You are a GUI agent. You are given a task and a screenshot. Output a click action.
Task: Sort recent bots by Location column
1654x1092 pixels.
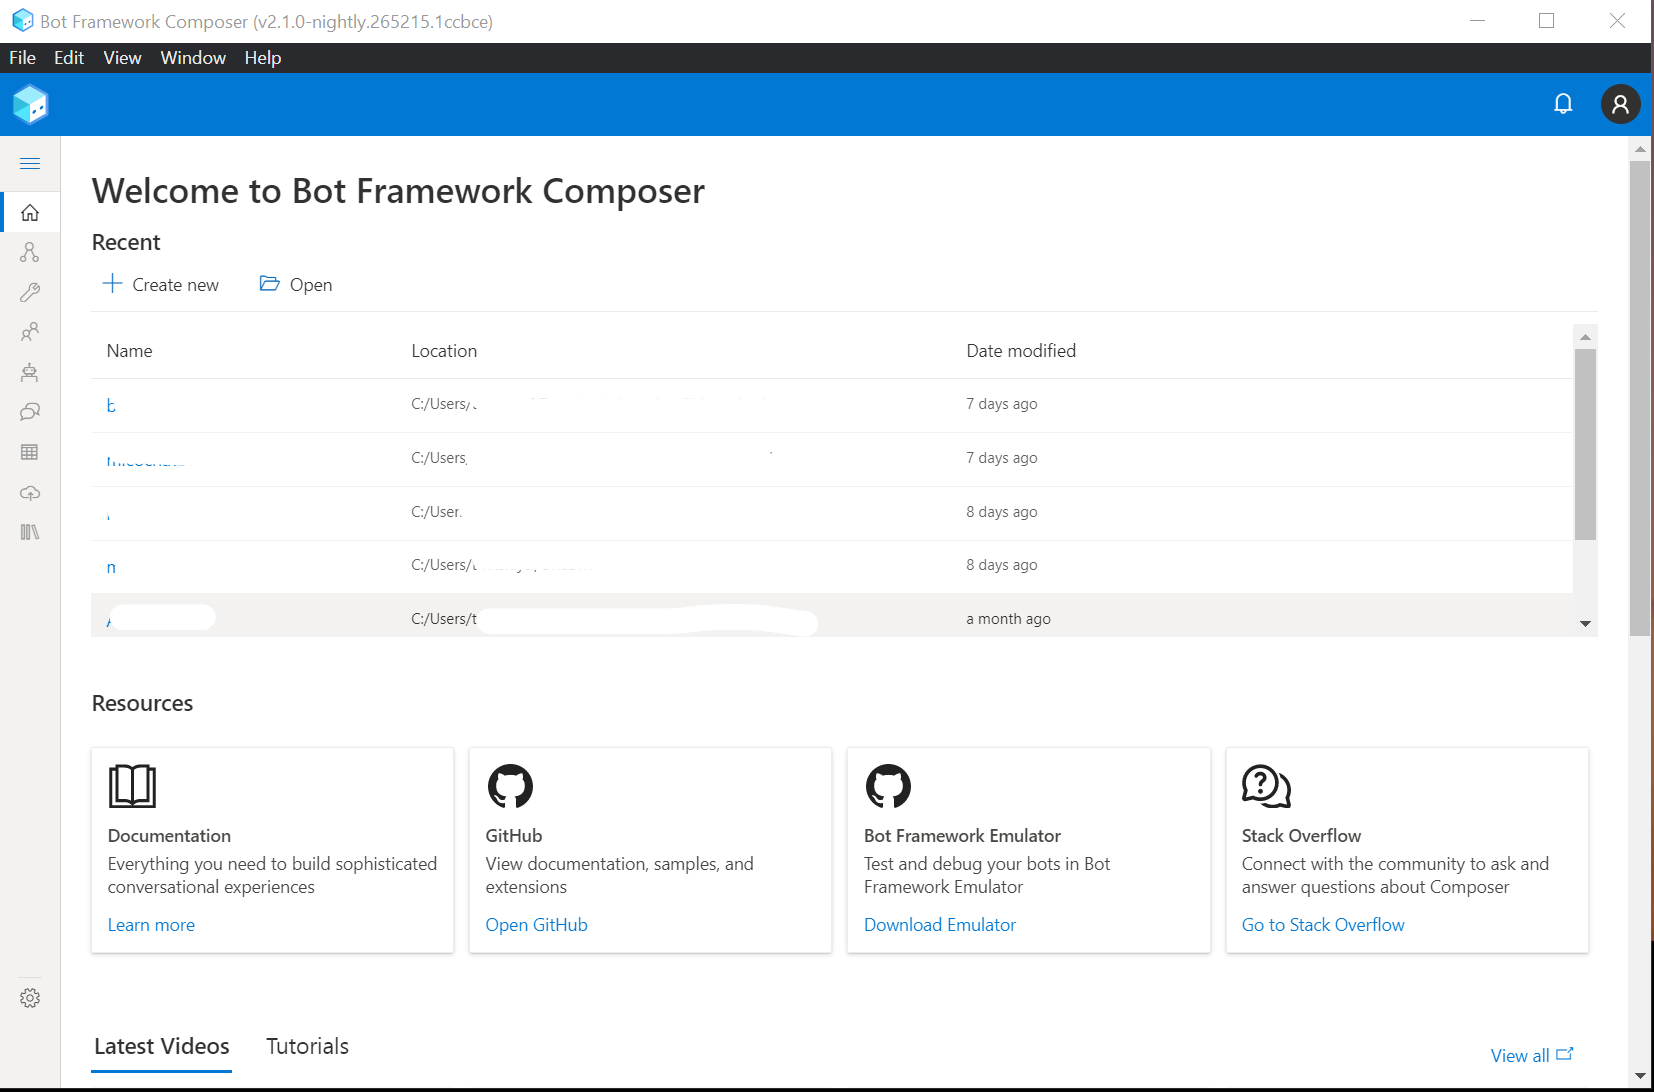coord(444,351)
